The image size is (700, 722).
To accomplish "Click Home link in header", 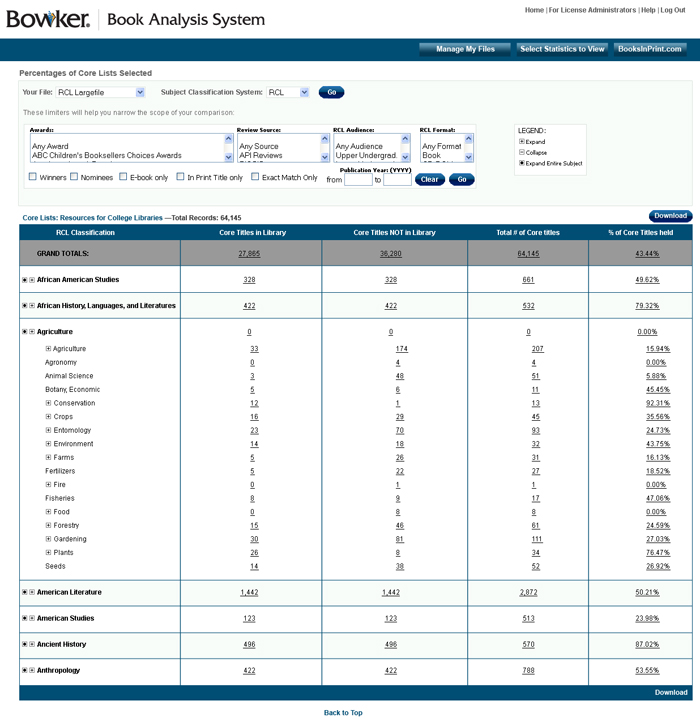I will pyautogui.click(x=534, y=10).
